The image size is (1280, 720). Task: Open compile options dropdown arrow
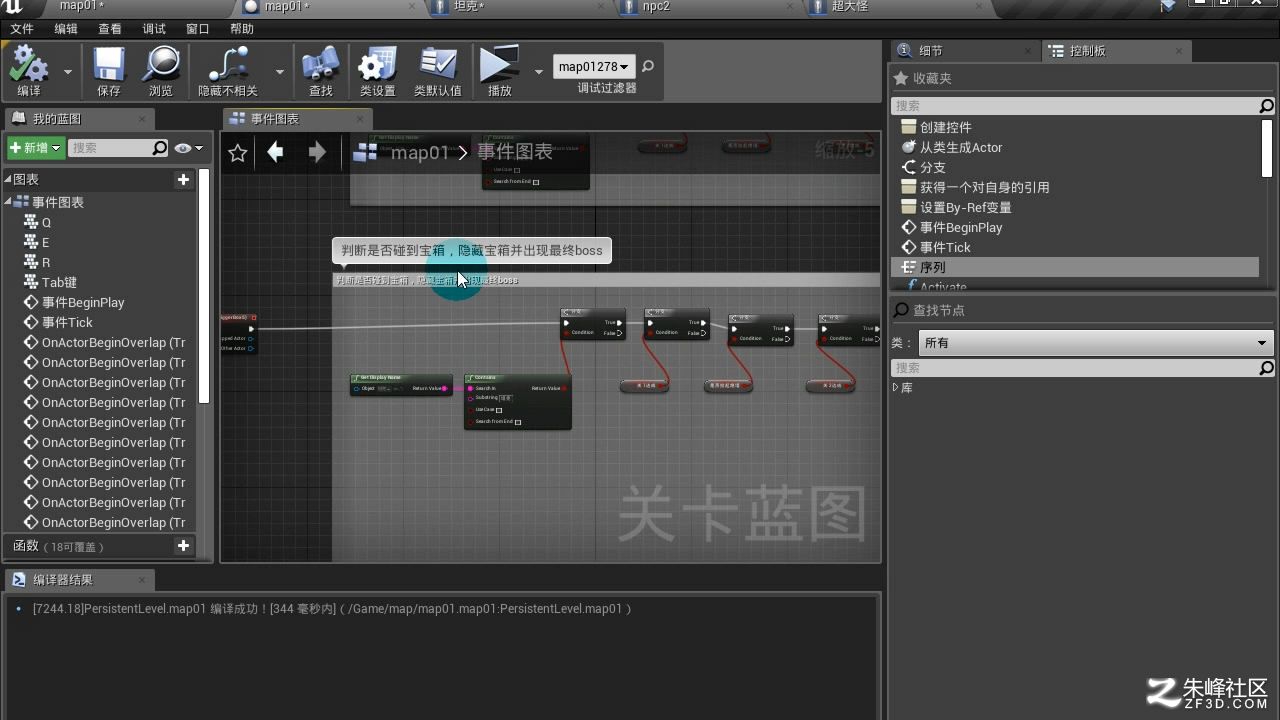[x=68, y=72]
